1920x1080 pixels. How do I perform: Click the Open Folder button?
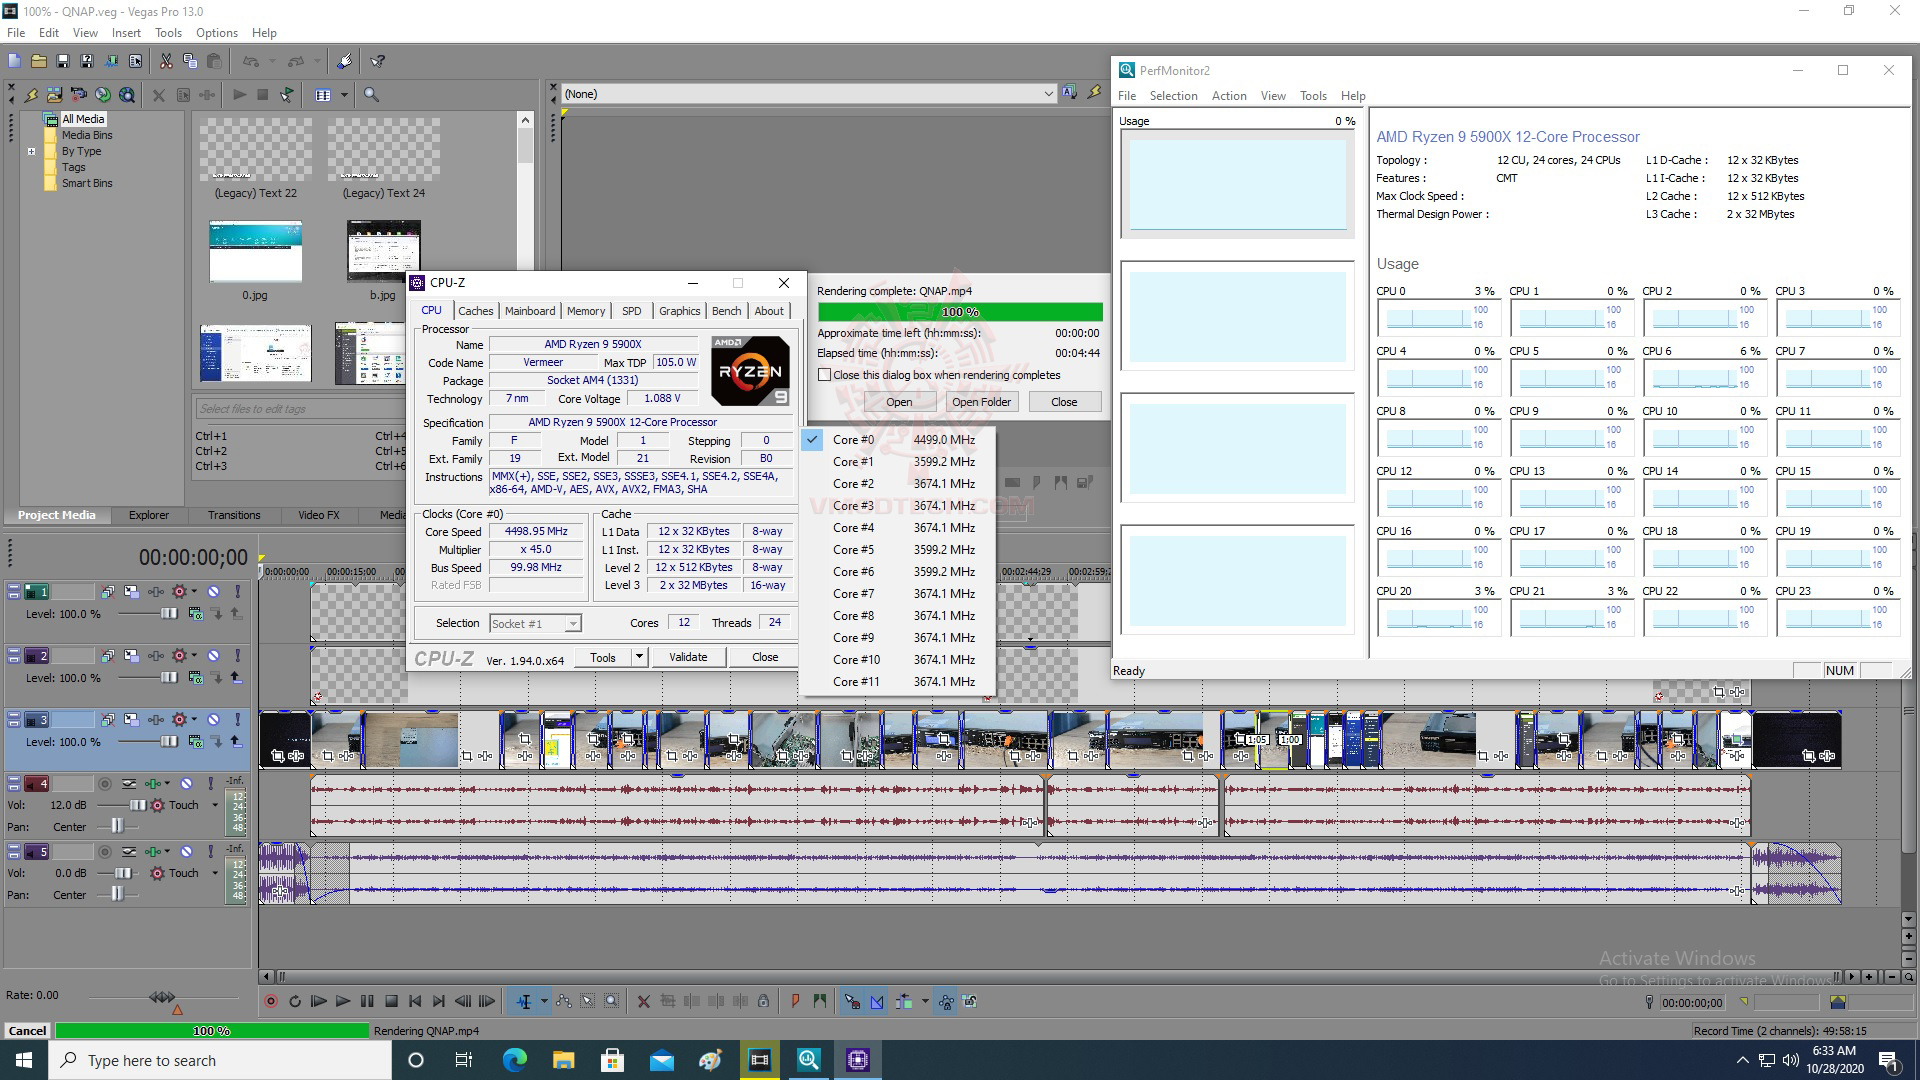pos(980,402)
